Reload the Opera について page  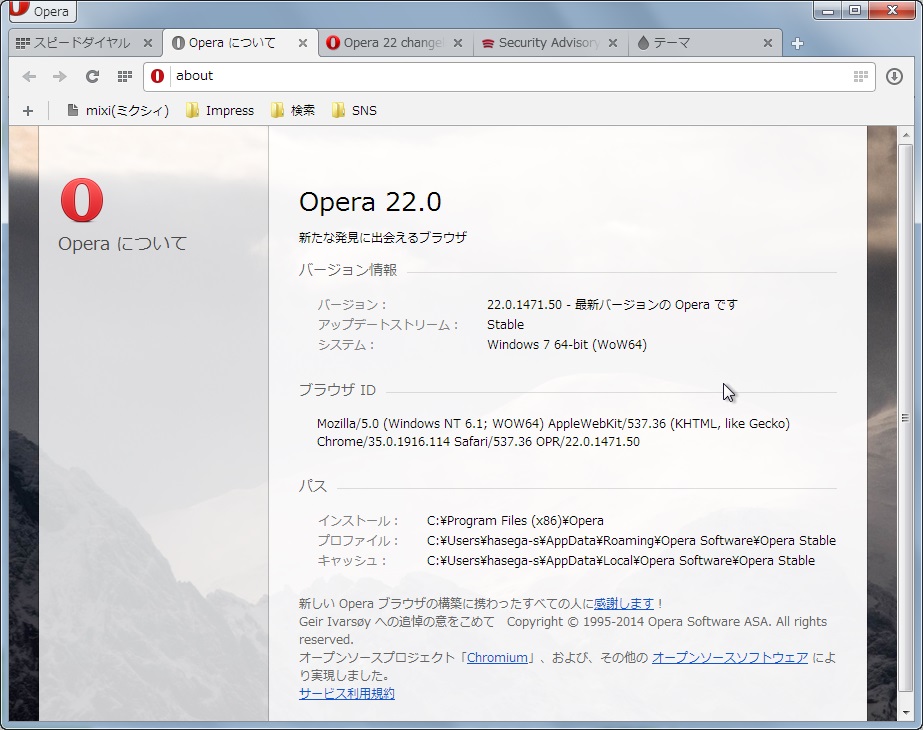92,75
